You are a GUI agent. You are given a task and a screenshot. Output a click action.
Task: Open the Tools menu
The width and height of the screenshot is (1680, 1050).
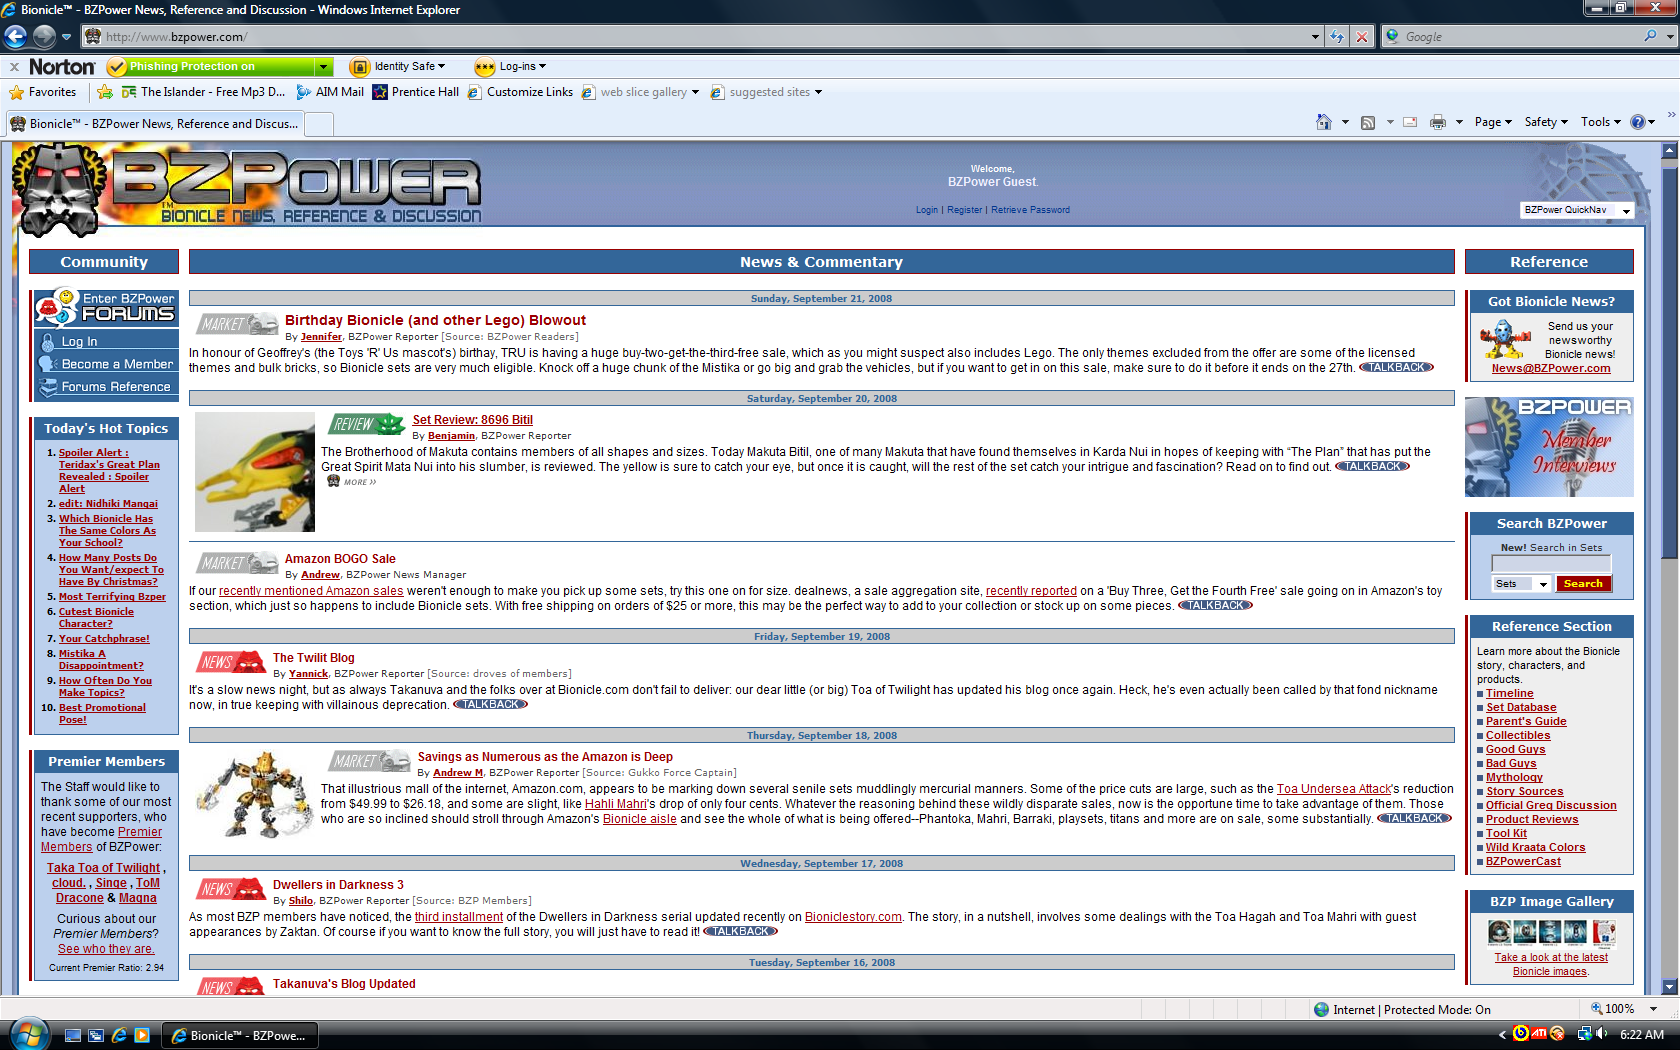(1600, 122)
